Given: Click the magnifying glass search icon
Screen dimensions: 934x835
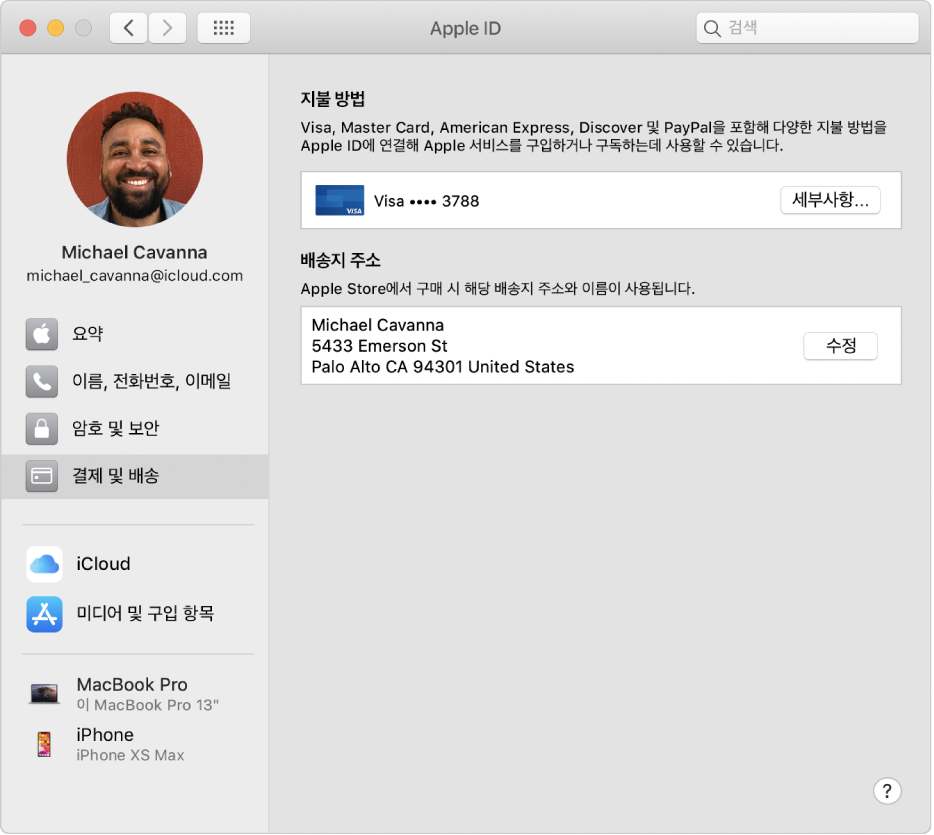Looking at the screenshot, I should click(712, 28).
